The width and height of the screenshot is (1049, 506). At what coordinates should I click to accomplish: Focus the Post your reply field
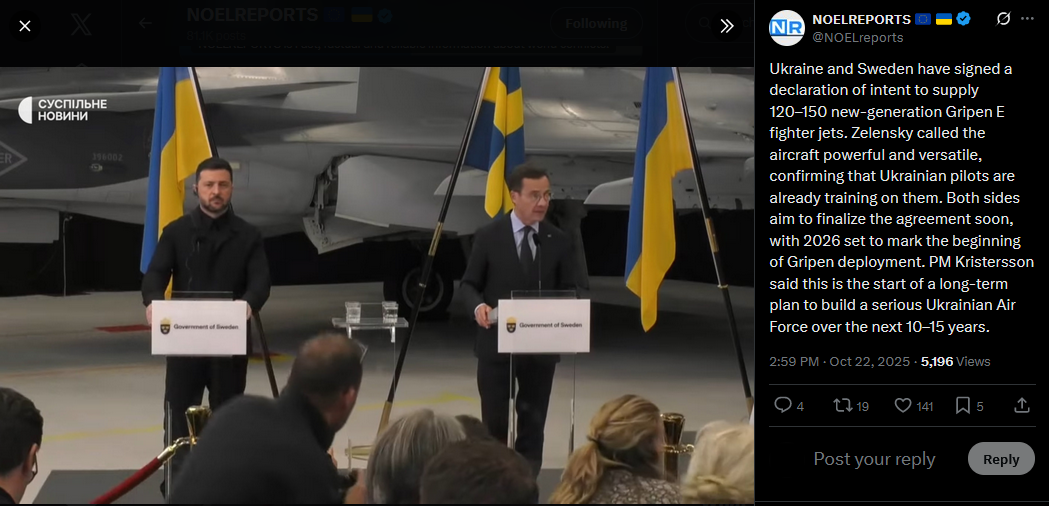[874, 459]
